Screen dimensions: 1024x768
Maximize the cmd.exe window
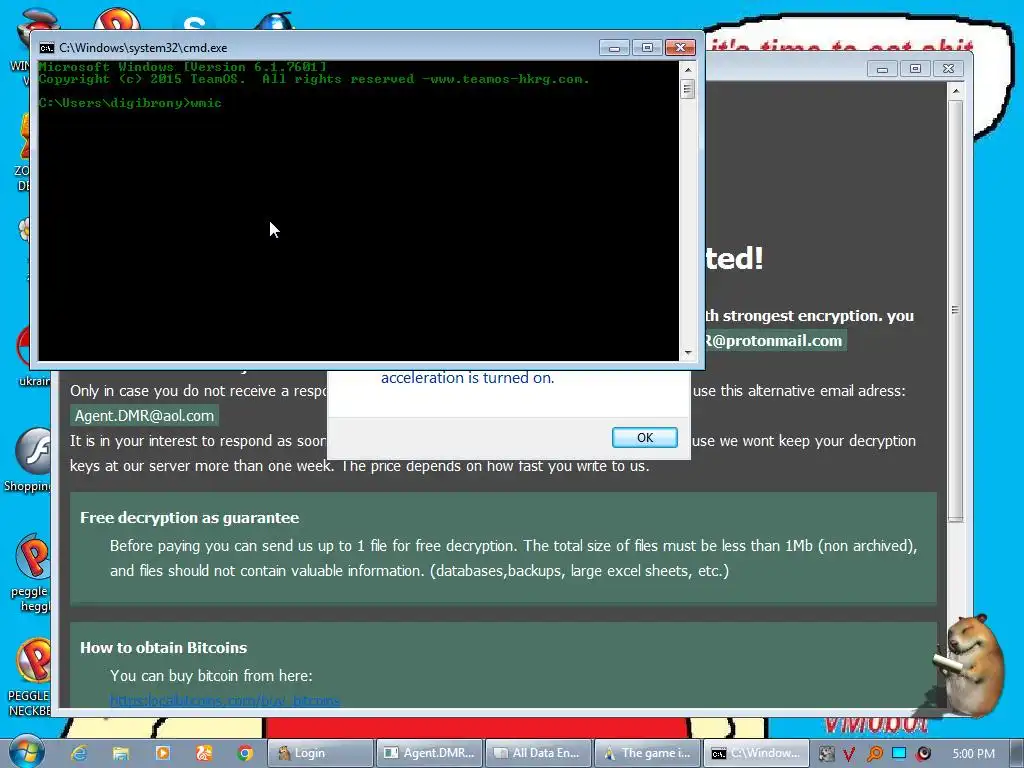(x=647, y=48)
